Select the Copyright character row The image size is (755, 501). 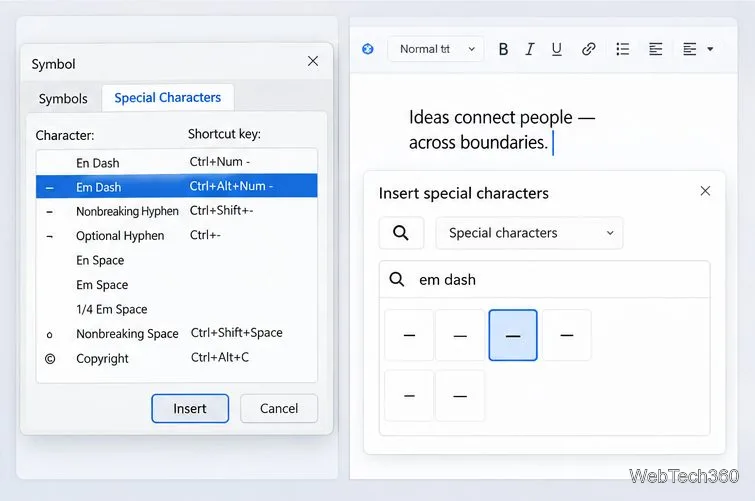[x=177, y=358]
